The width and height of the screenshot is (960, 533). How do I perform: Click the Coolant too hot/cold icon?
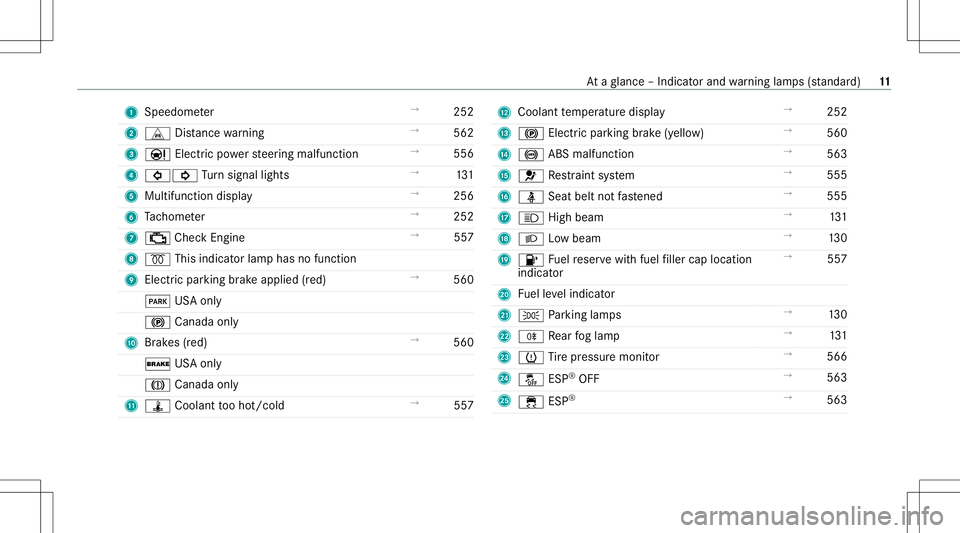157,406
